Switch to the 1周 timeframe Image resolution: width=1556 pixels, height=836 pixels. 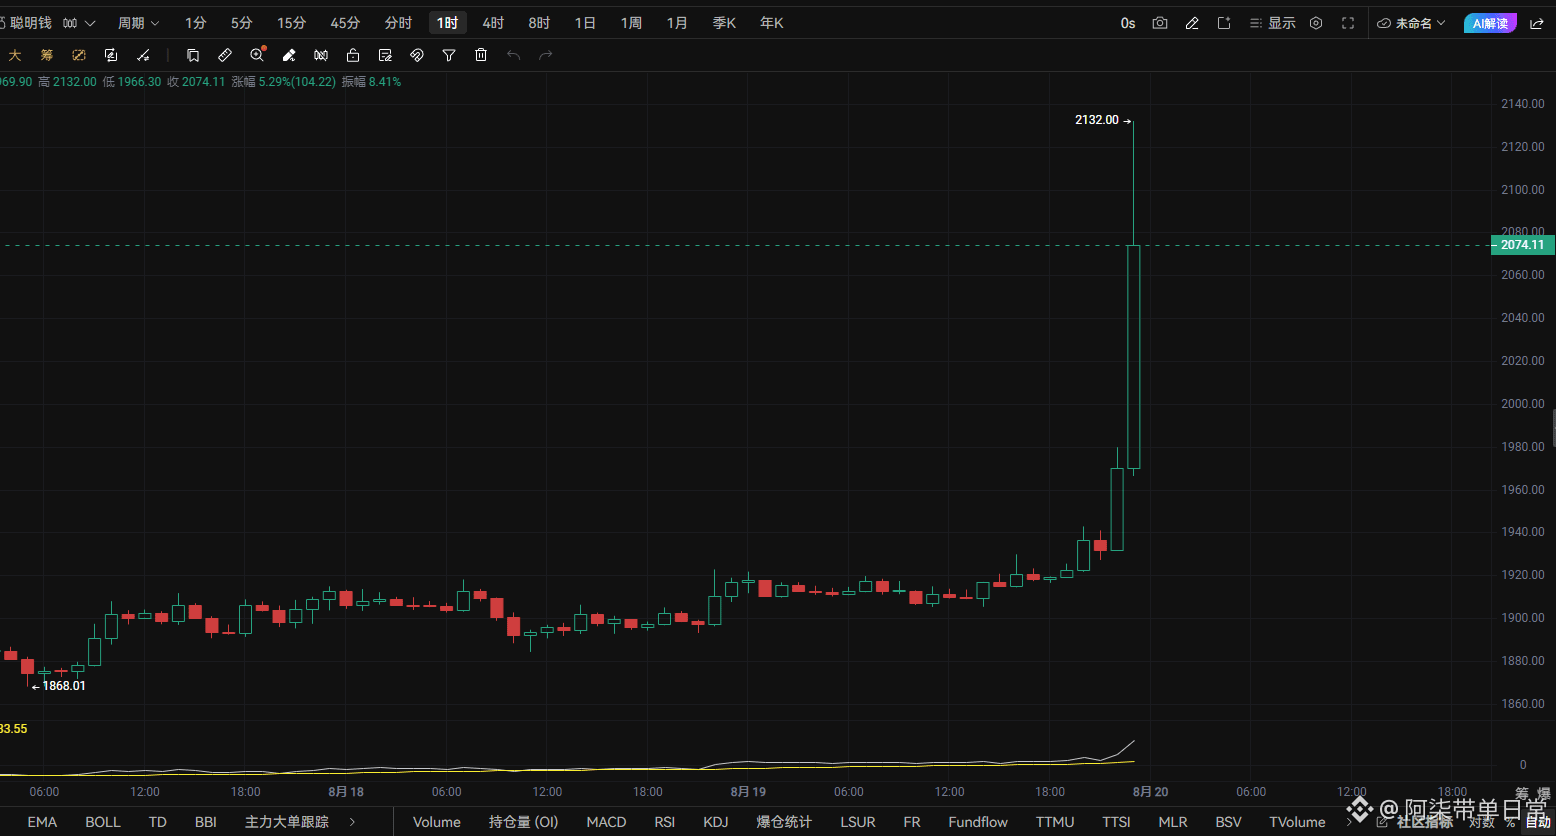[x=631, y=23]
